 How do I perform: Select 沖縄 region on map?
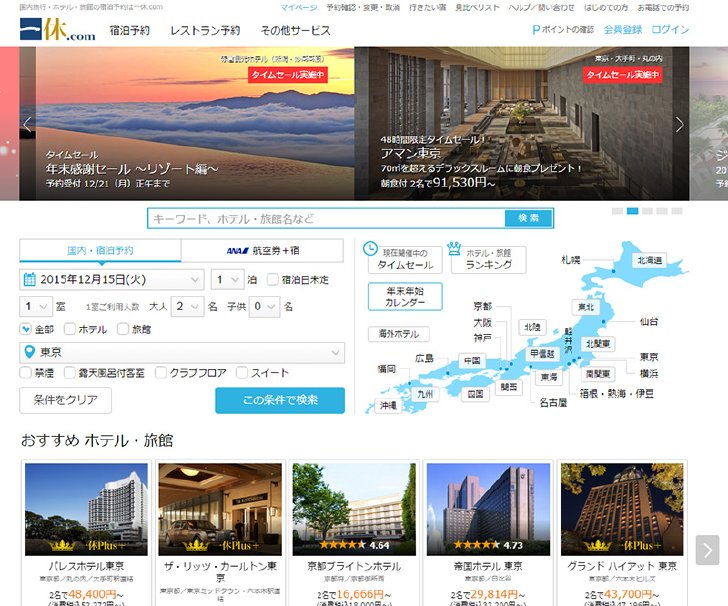coord(388,405)
